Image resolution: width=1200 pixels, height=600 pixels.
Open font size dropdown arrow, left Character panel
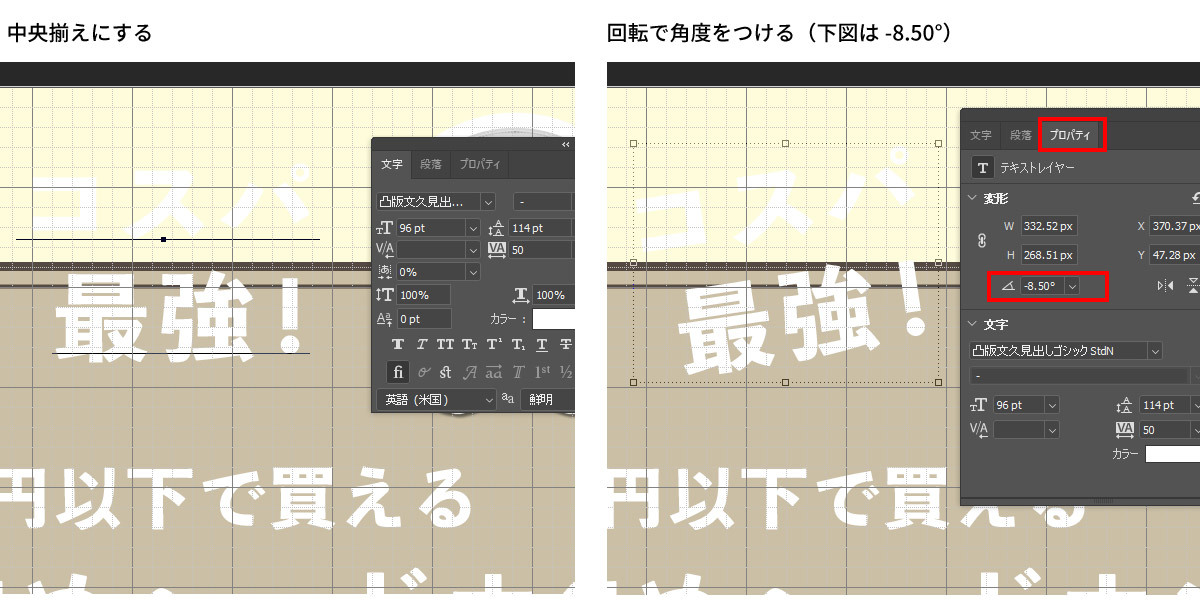pyautogui.click(x=472, y=228)
